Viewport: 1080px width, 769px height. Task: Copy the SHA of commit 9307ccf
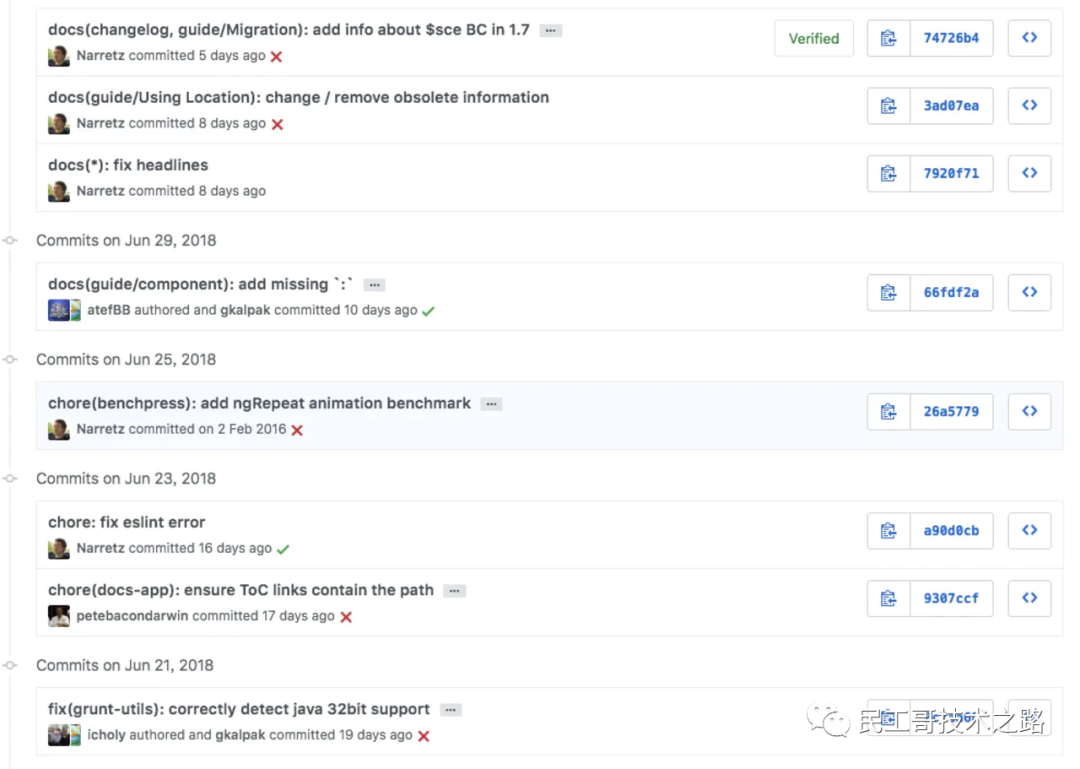pyautogui.click(x=888, y=598)
